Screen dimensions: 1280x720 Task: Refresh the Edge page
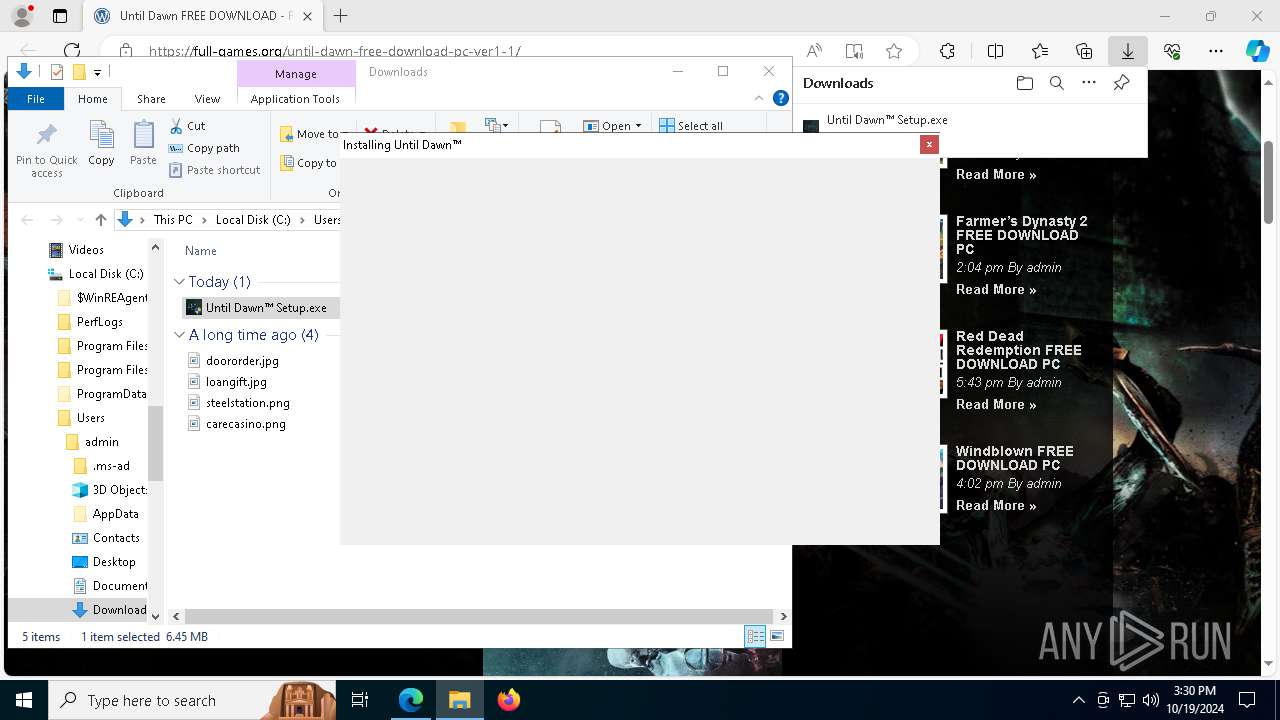[71, 51]
